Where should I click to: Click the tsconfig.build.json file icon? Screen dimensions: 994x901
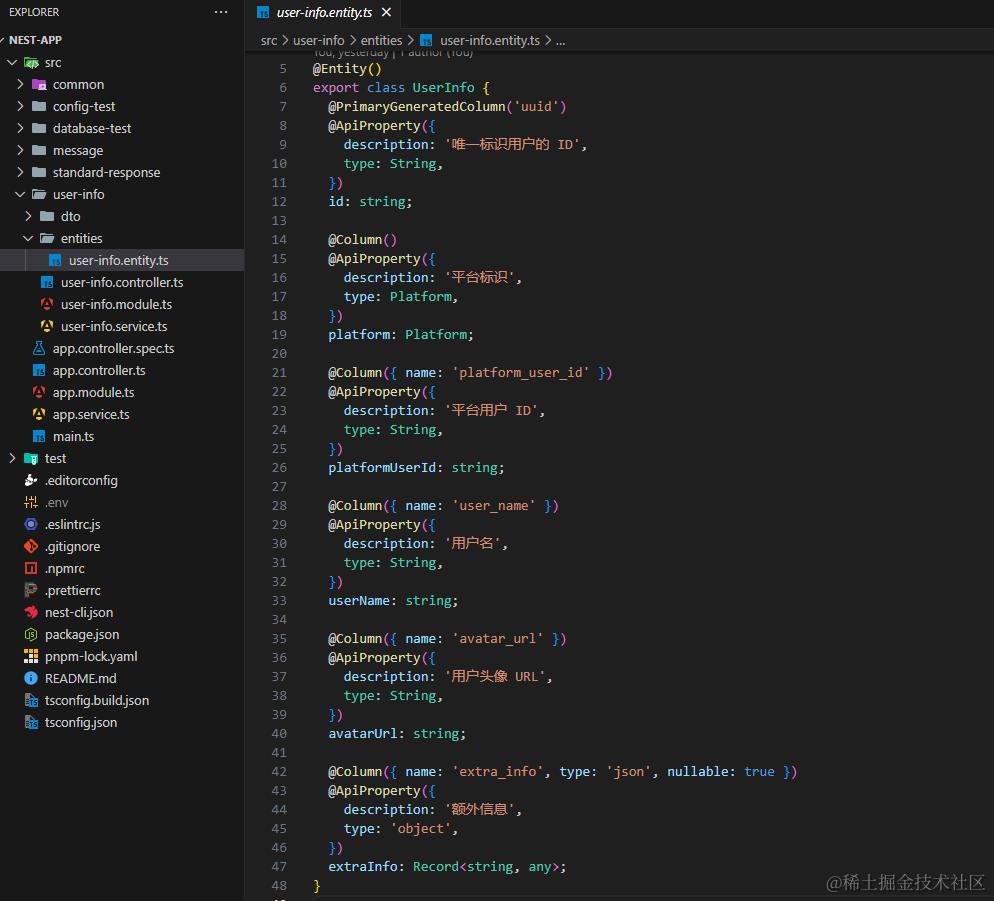click(30, 700)
